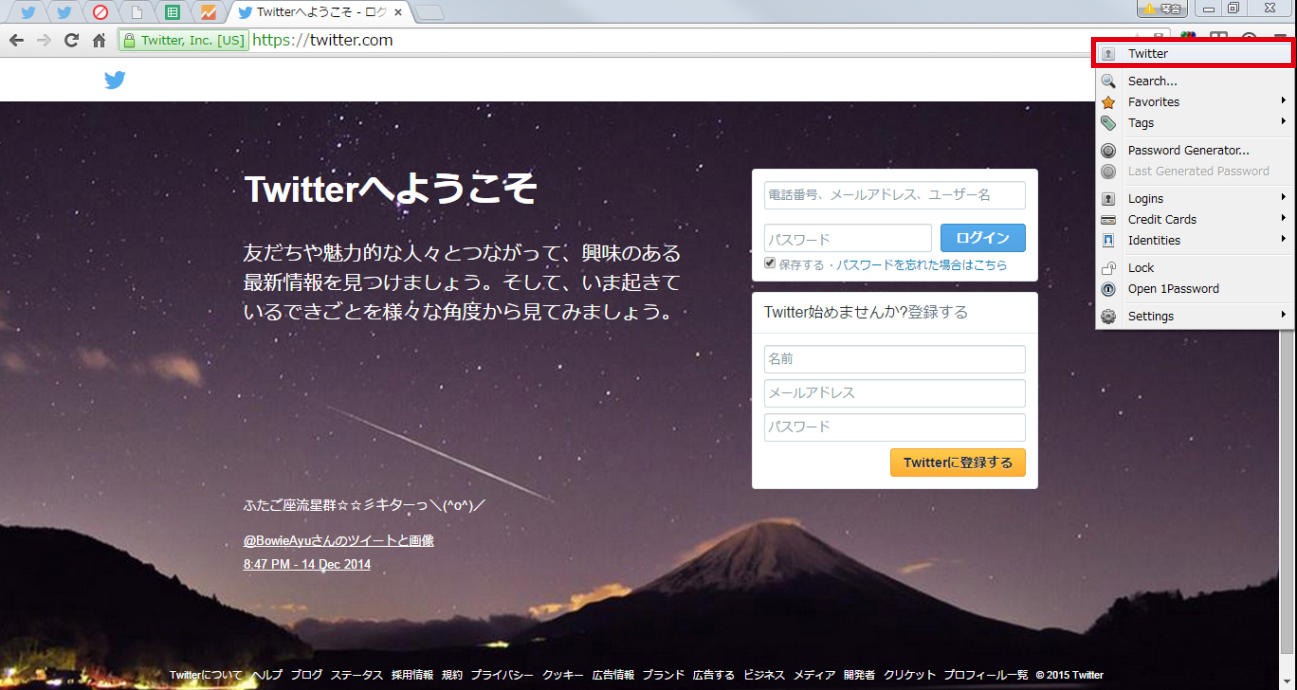
Task: Expand the Favorites submenu arrow
Action: pos(1283,102)
